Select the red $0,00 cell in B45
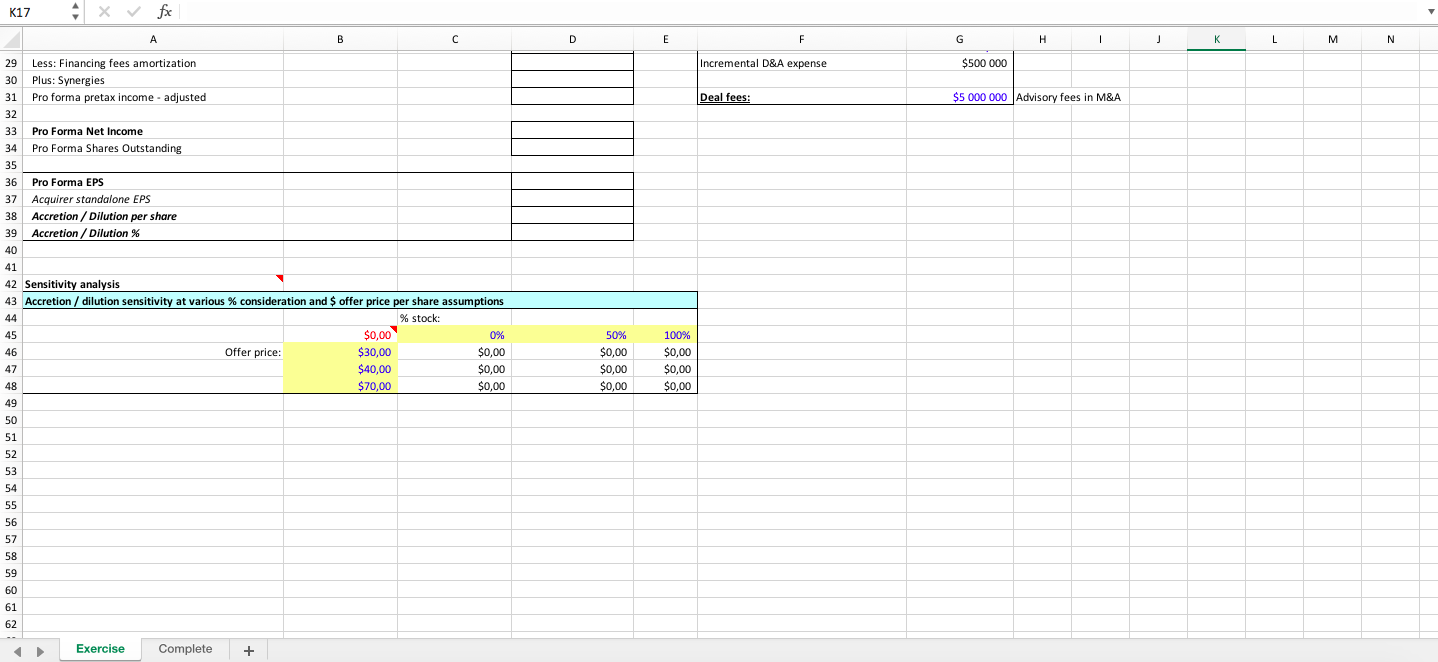Viewport: 1438px width, 662px height. point(340,335)
